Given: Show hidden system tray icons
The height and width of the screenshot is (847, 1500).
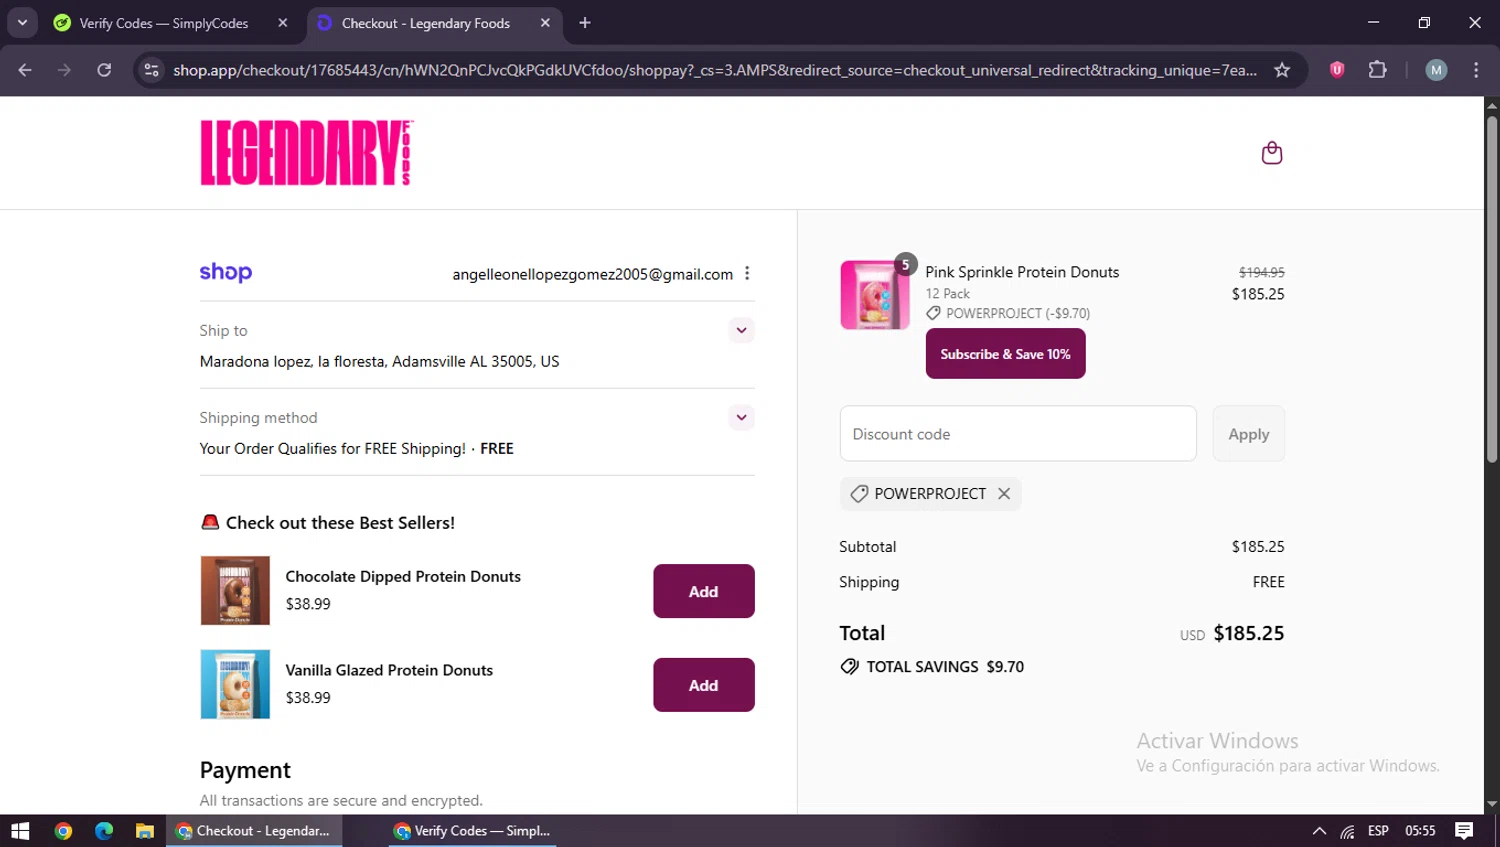Looking at the screenshot, I should [1319, 831].
